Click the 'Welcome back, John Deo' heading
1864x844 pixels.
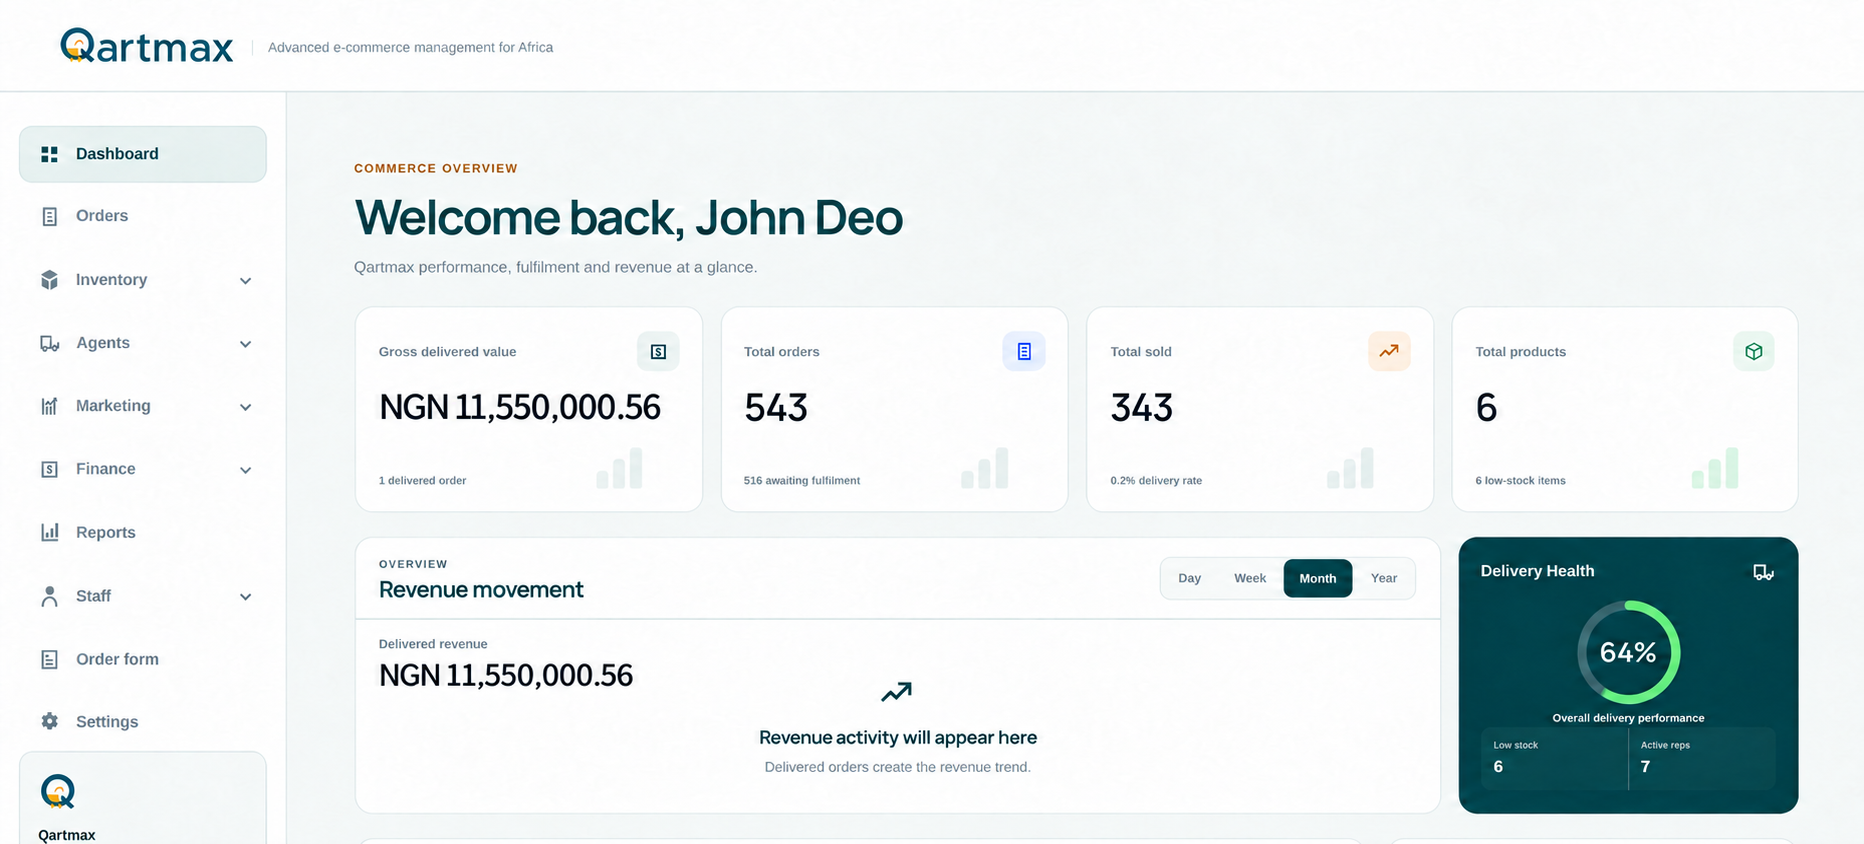tap(628, 218)
